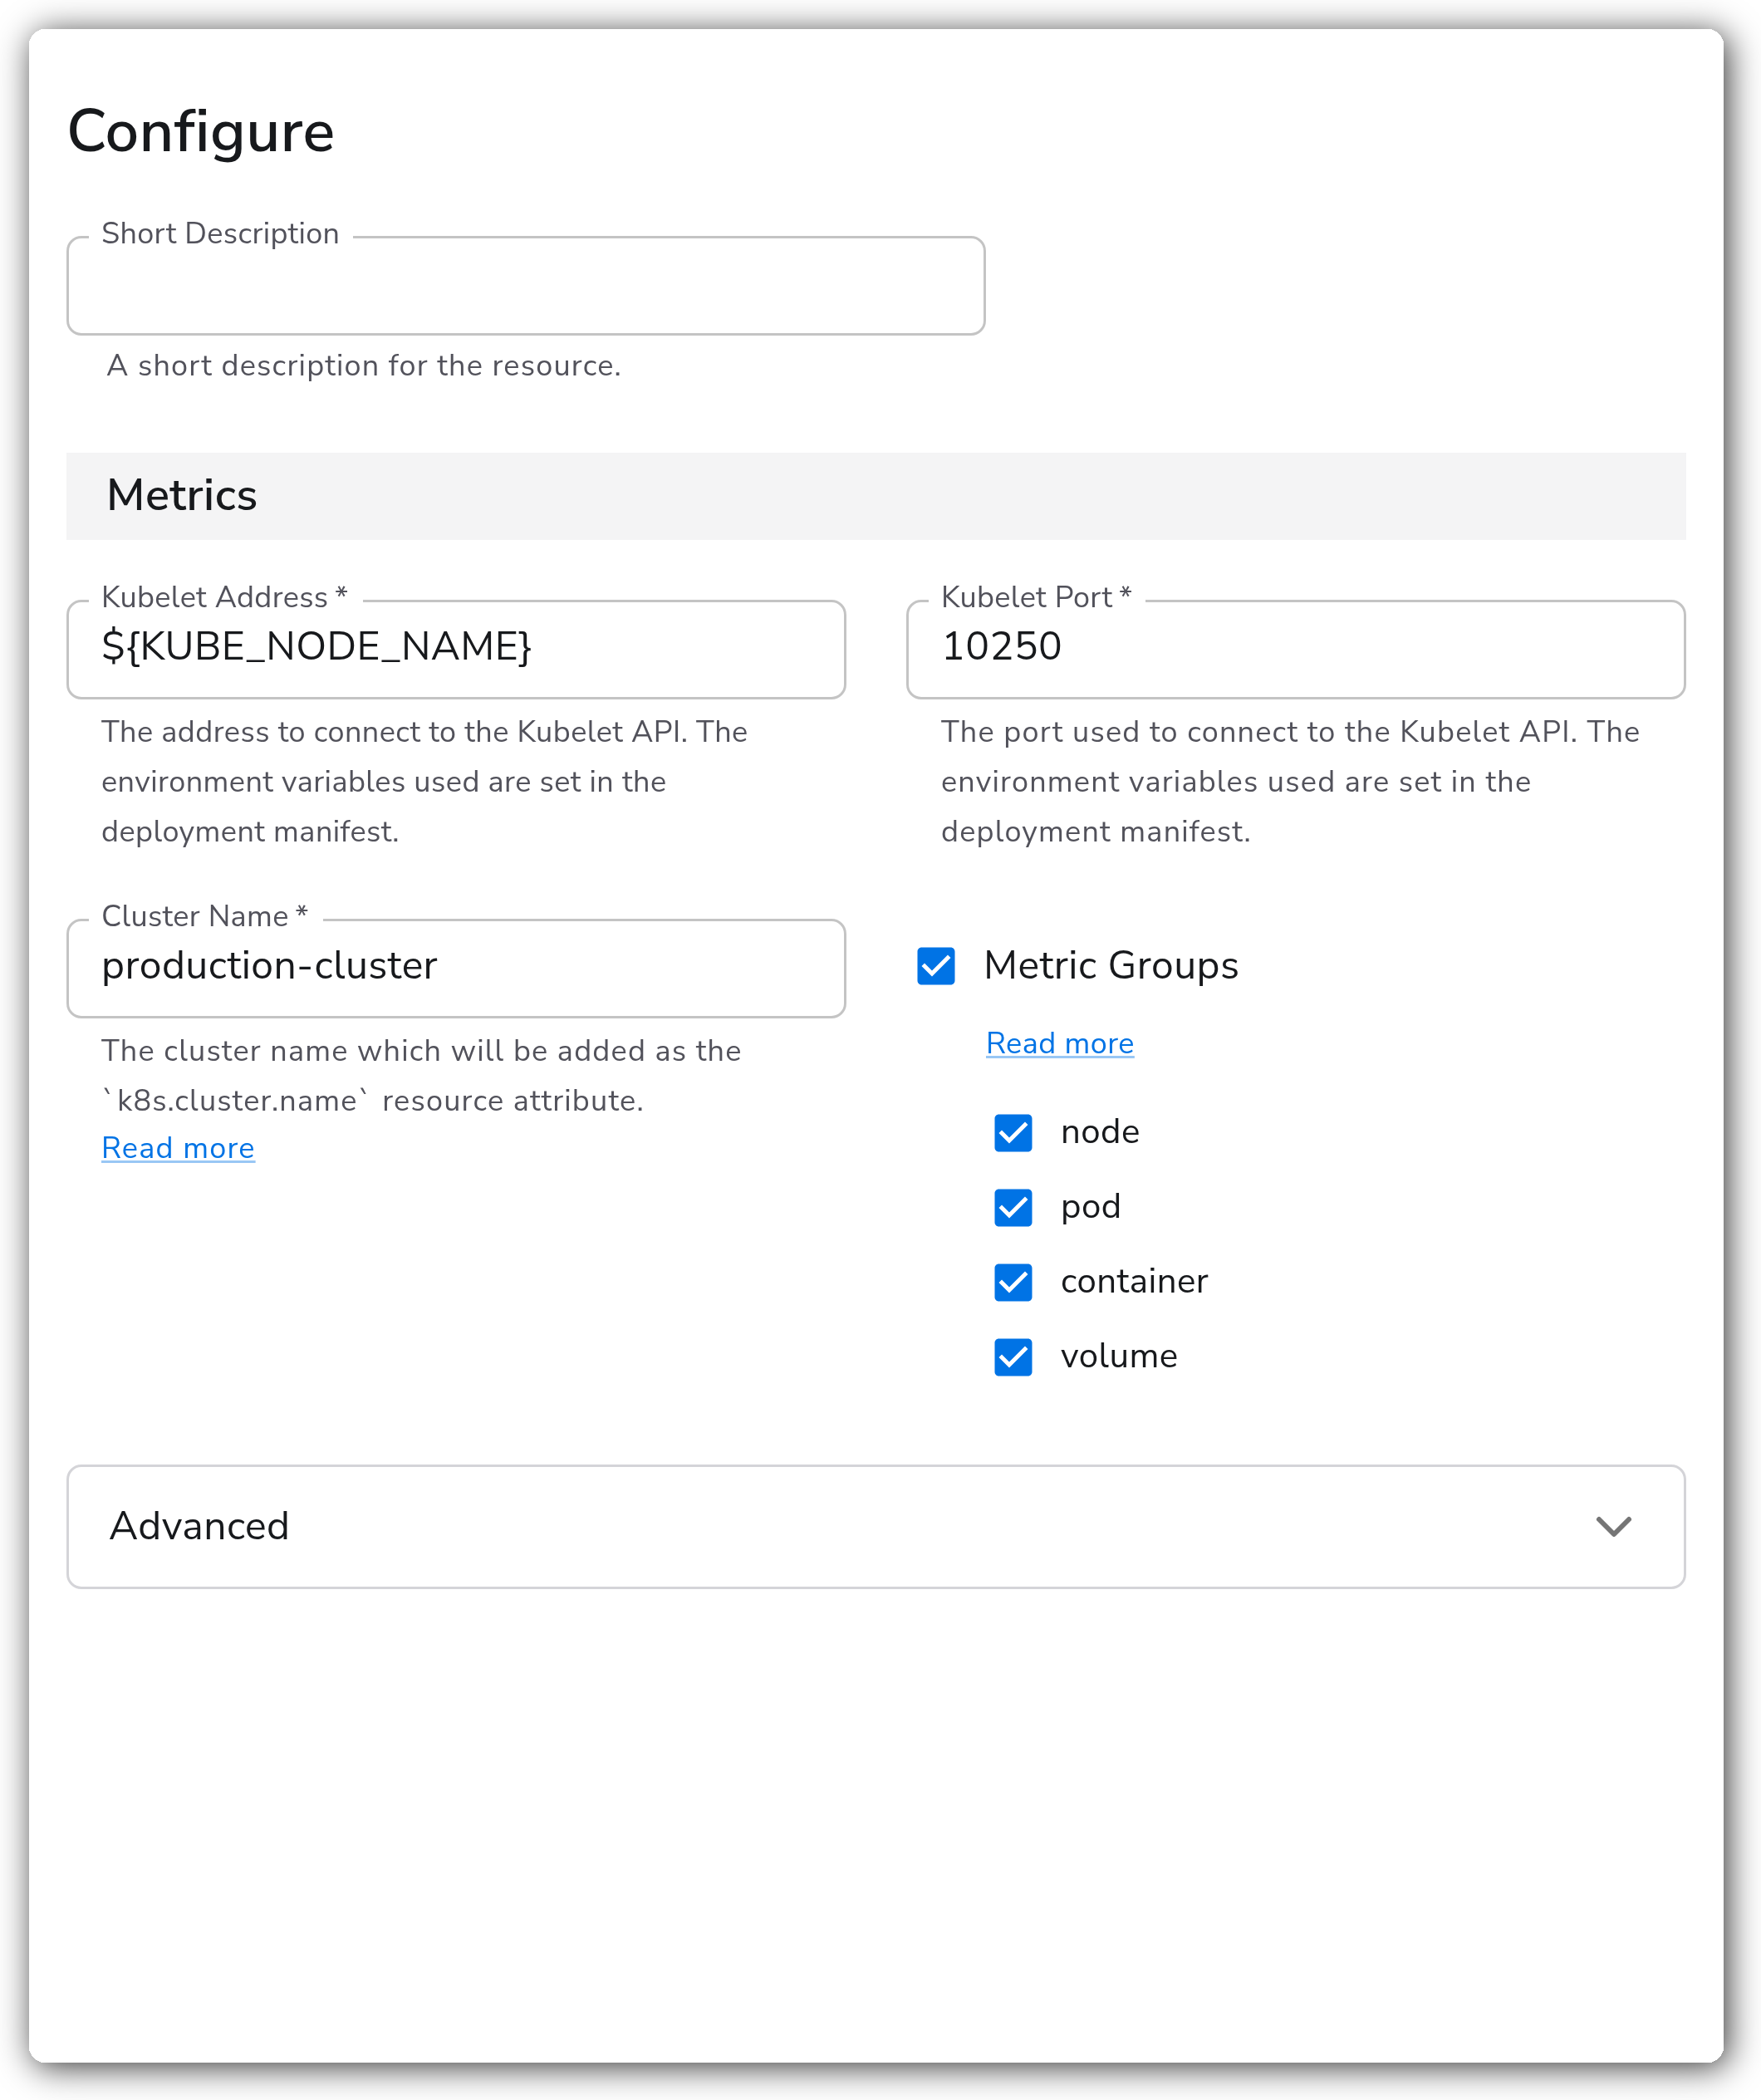Screen dimensions: 1761x2100
Task: Click the Kubelet Port field
Action: pyautogui.click(x=1296, y=649)
